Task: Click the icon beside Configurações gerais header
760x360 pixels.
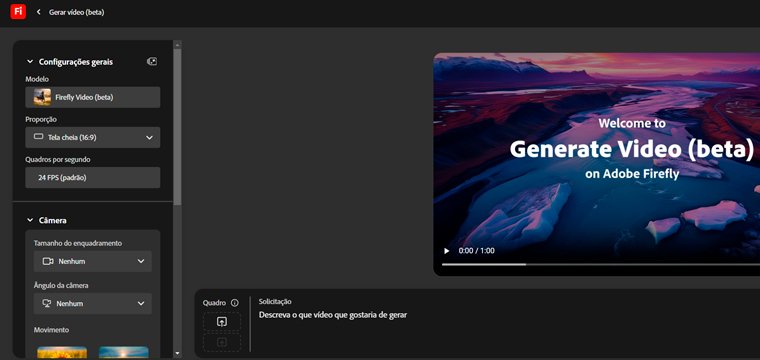Action: pos(152,62)
